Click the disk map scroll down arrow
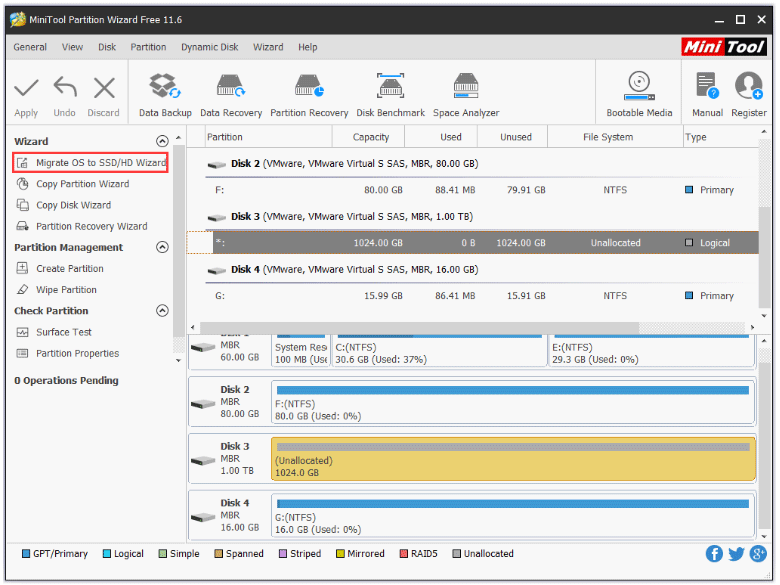This screenshot has width=780, height=585. 764,536
